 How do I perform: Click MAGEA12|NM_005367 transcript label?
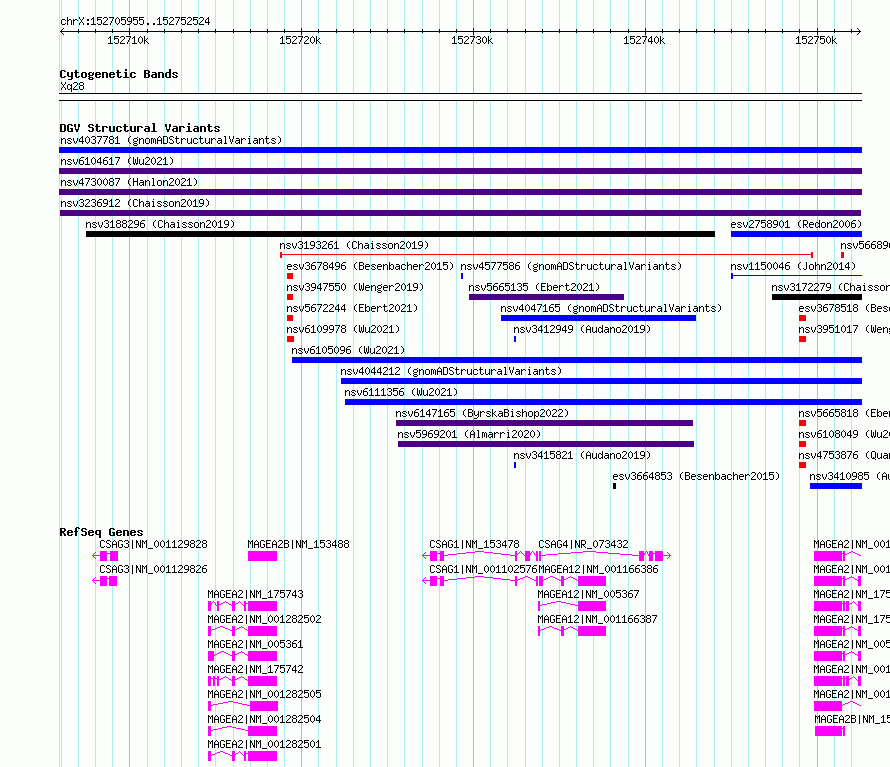tap(588, 594)
